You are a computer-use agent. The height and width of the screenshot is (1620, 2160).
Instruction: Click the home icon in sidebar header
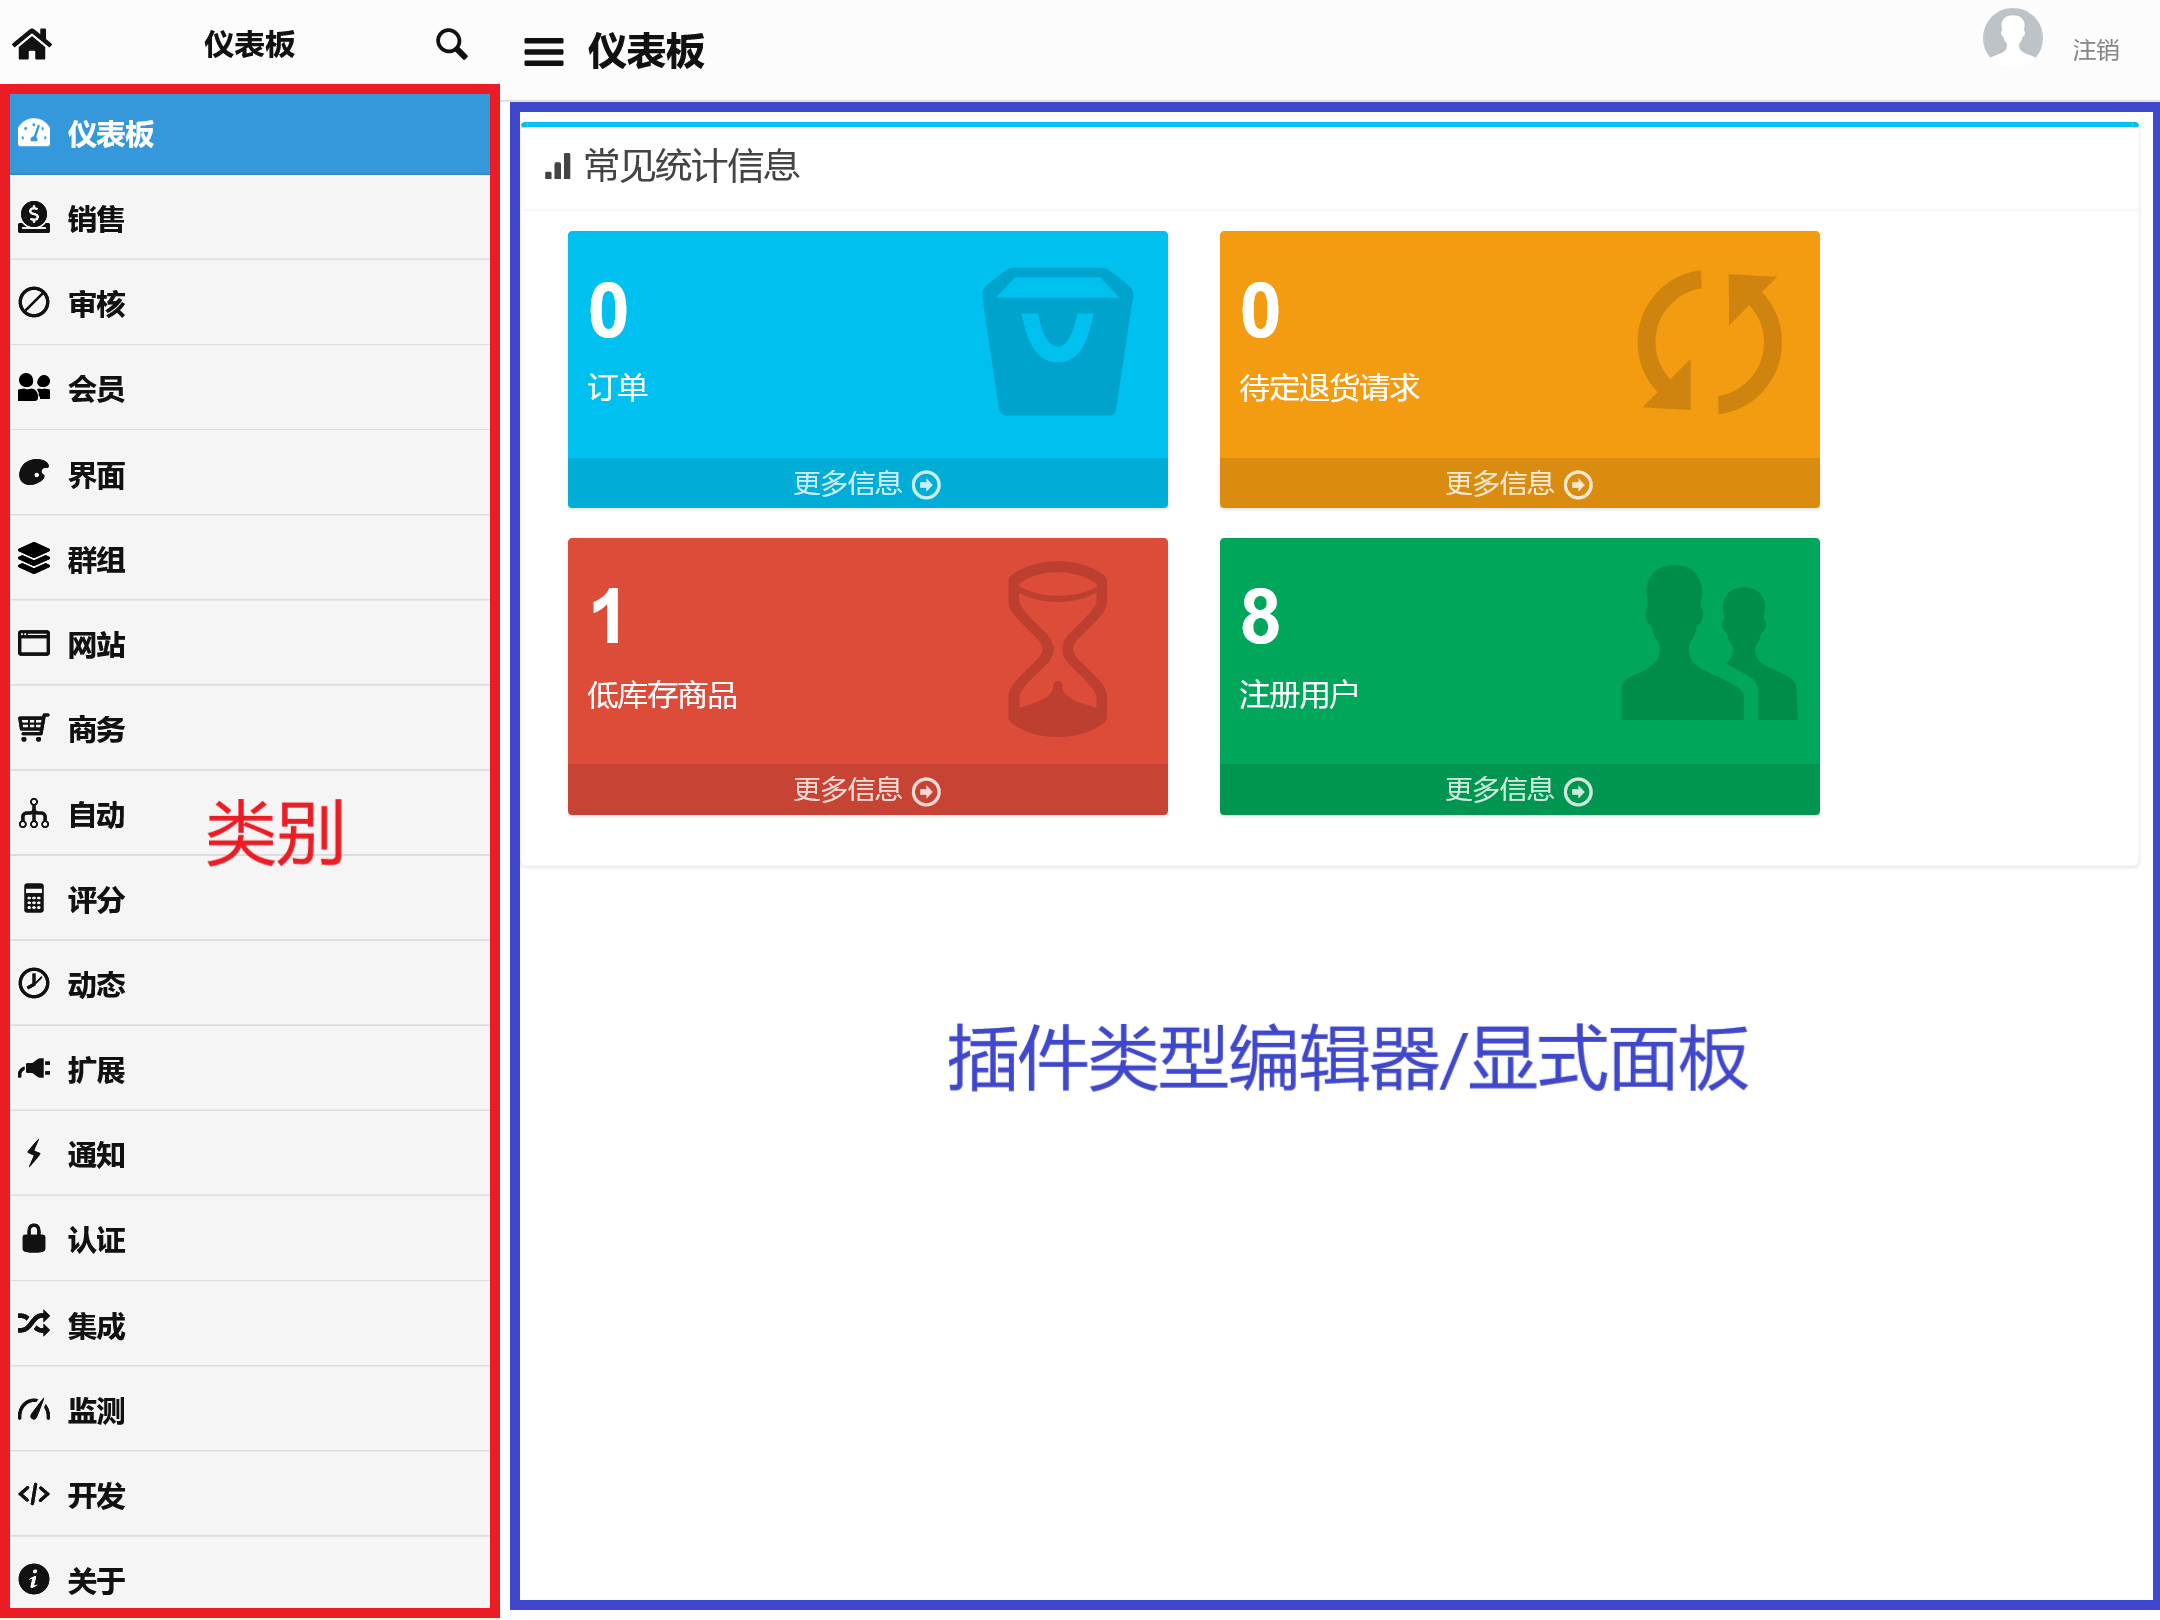(x=32, y=44)
